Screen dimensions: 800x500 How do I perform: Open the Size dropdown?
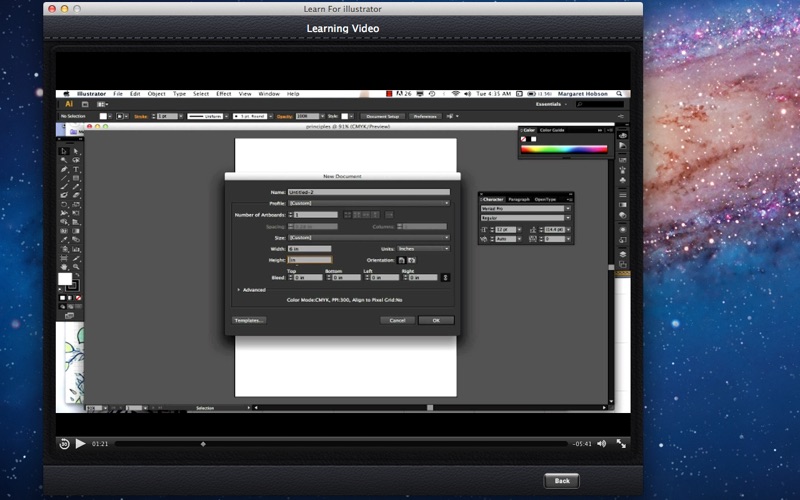tap(369, 238)
